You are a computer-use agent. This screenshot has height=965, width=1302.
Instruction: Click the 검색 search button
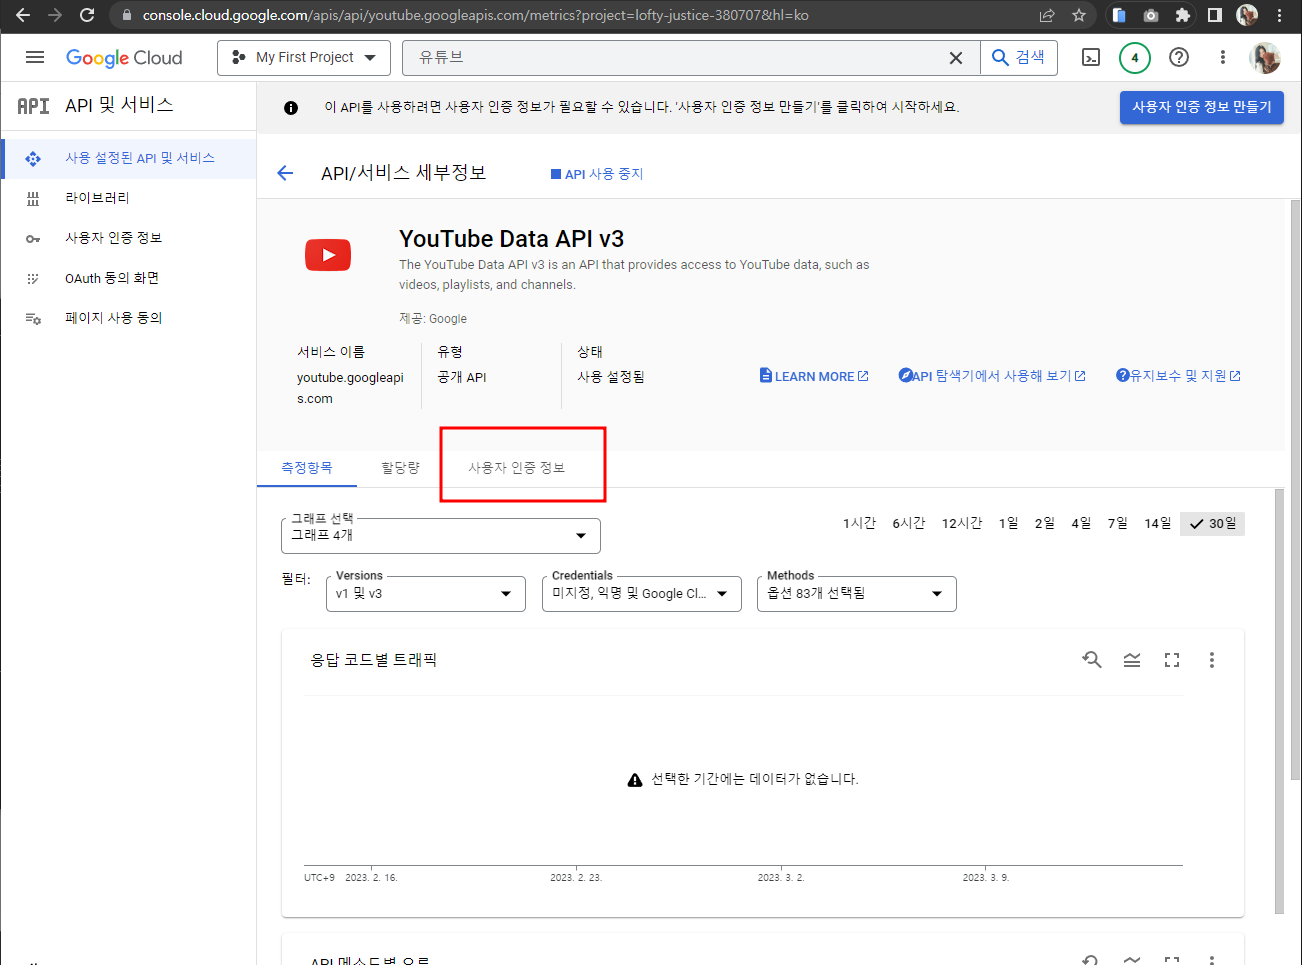[1019, 58]
